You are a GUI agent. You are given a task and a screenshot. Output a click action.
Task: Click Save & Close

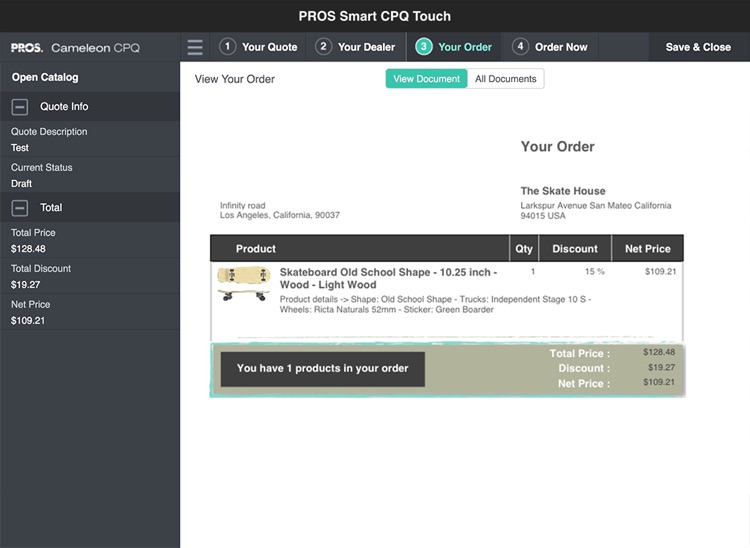point(698,47)
